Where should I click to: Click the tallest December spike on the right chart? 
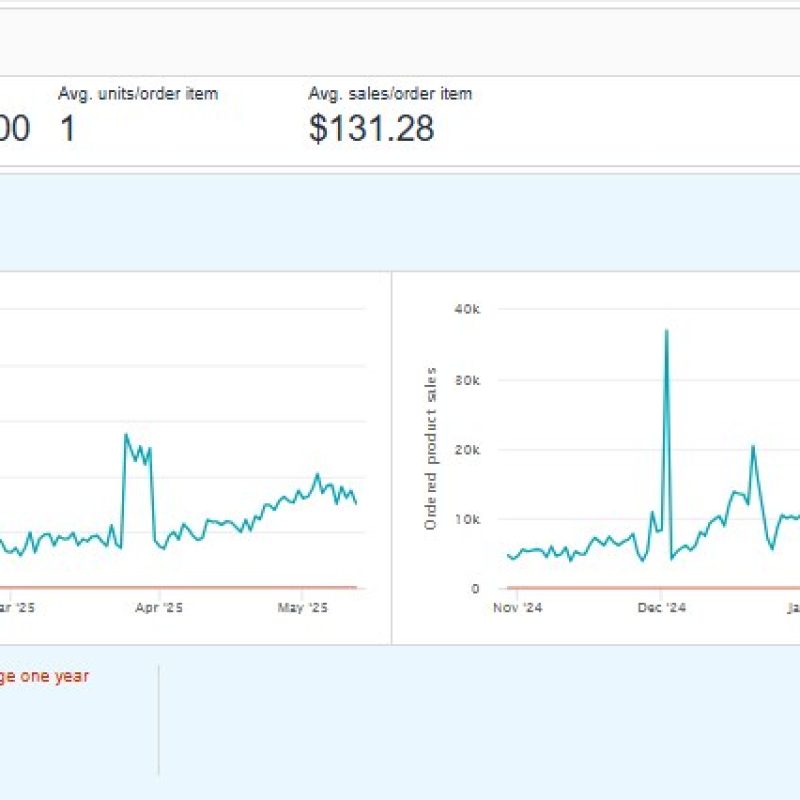tap(666, 330)
